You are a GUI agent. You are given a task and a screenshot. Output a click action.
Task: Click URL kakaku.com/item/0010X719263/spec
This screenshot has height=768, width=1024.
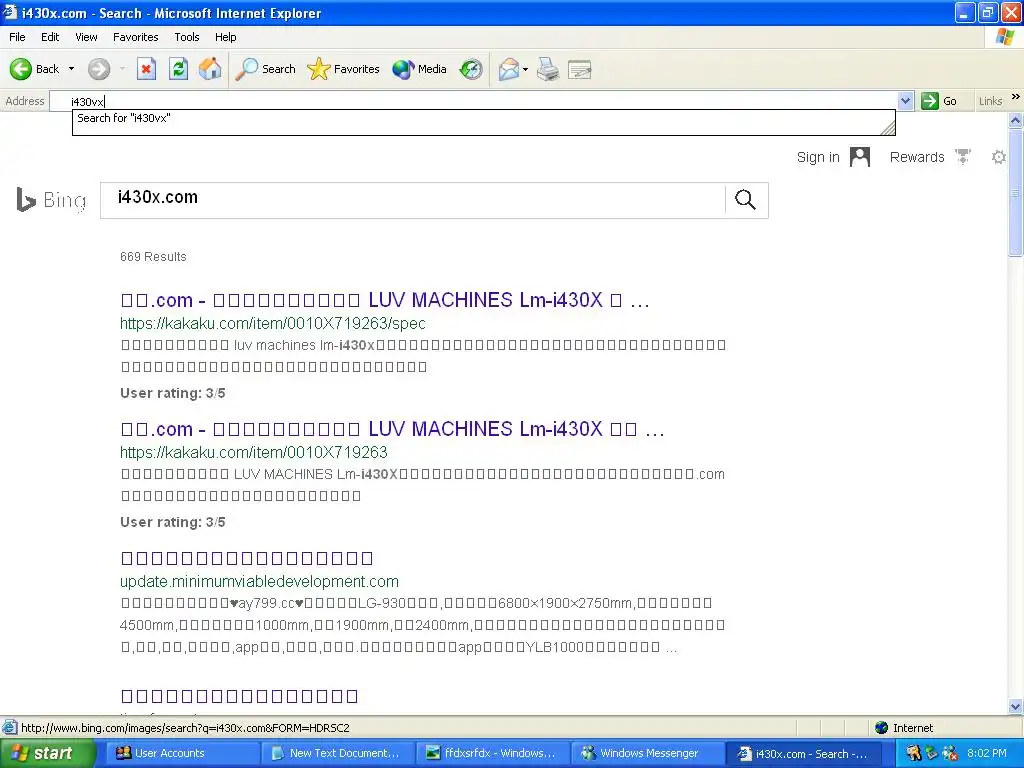272,323
